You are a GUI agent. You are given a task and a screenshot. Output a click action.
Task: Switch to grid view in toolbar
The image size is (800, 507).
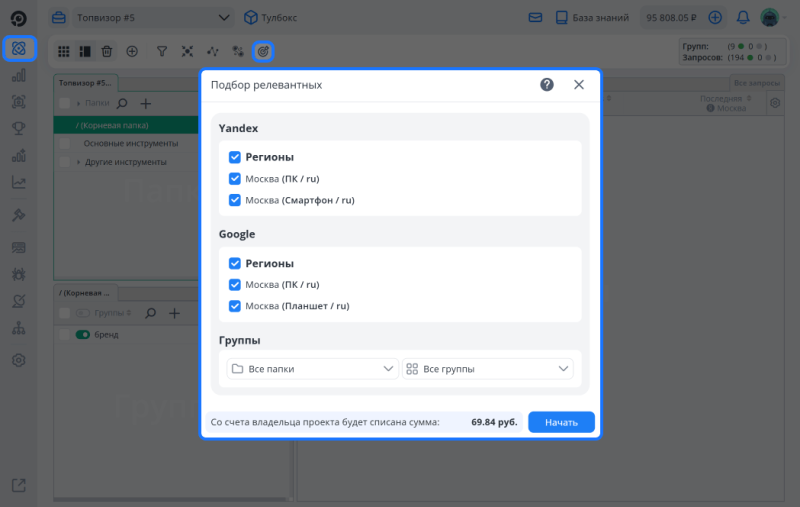point(64,52)
